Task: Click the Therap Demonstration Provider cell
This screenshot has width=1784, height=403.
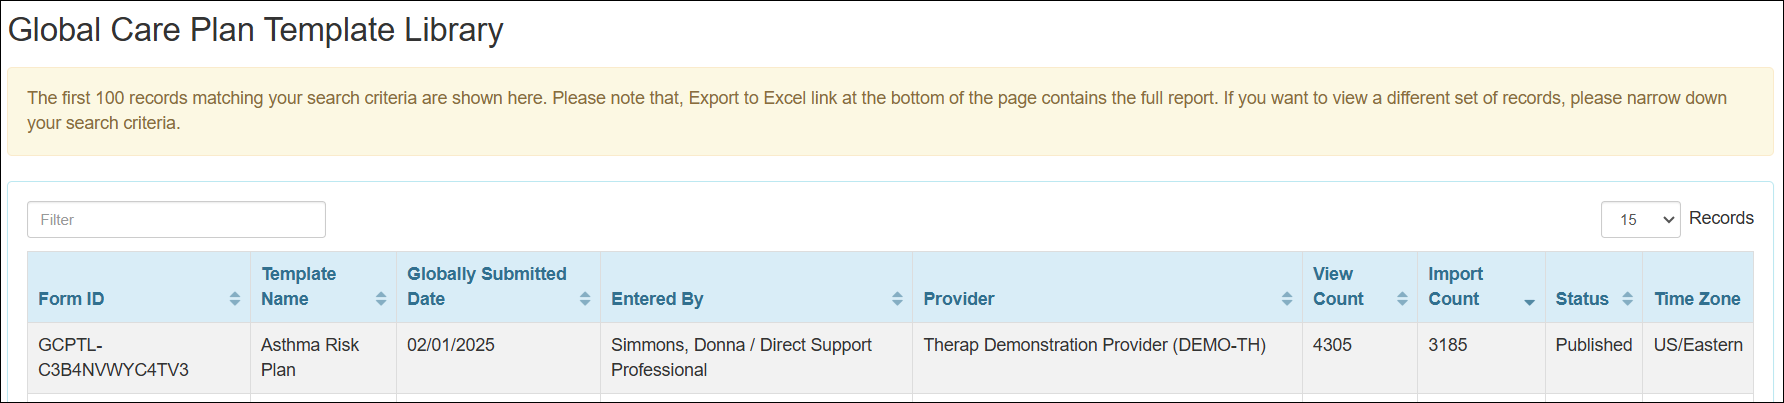Action: [1094, 345]
